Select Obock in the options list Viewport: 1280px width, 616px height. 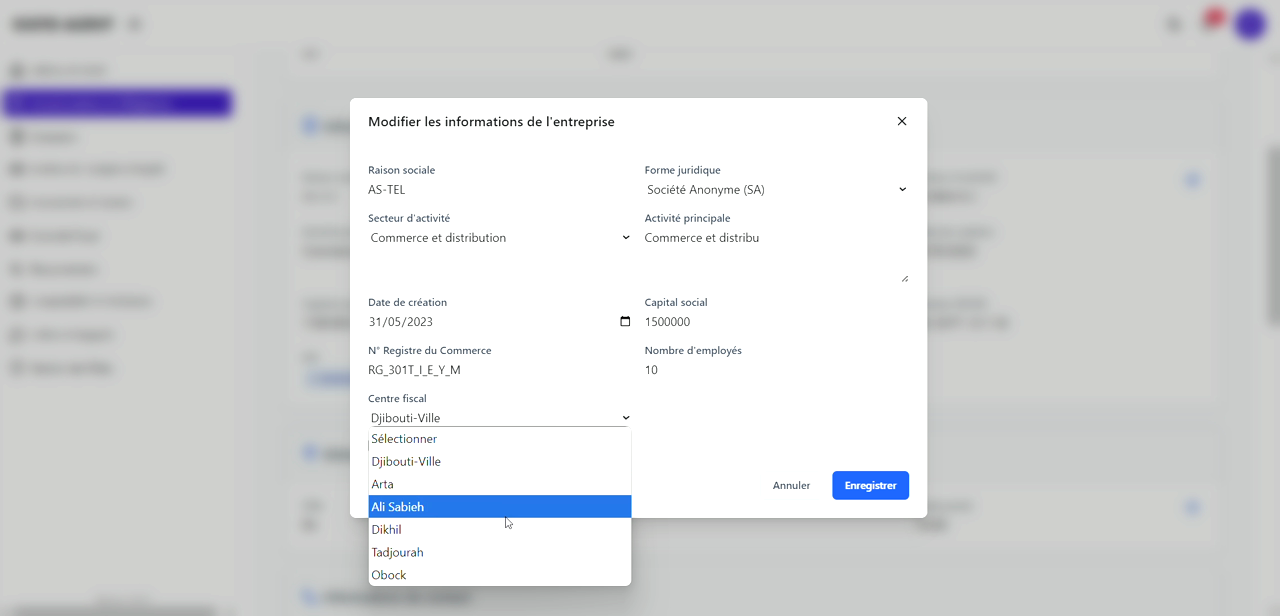click(x=499, y=575)
